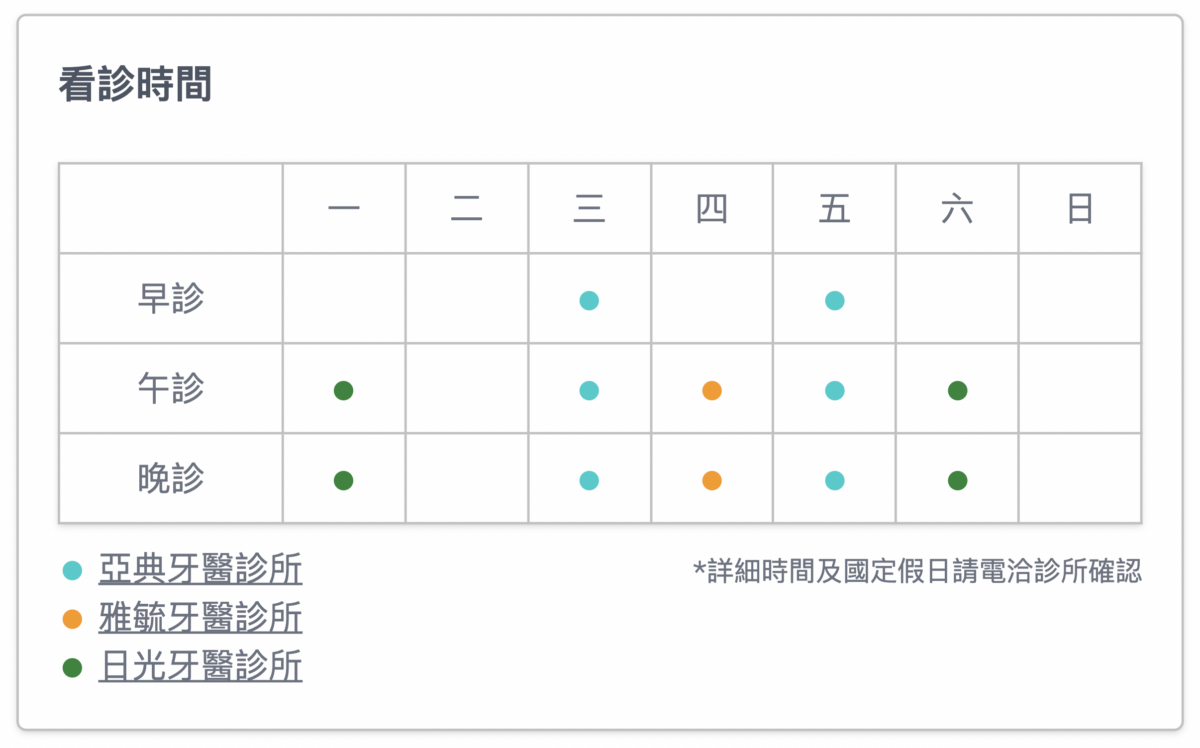Click teal dot for Wednesday 午診

tap(589, 390)
